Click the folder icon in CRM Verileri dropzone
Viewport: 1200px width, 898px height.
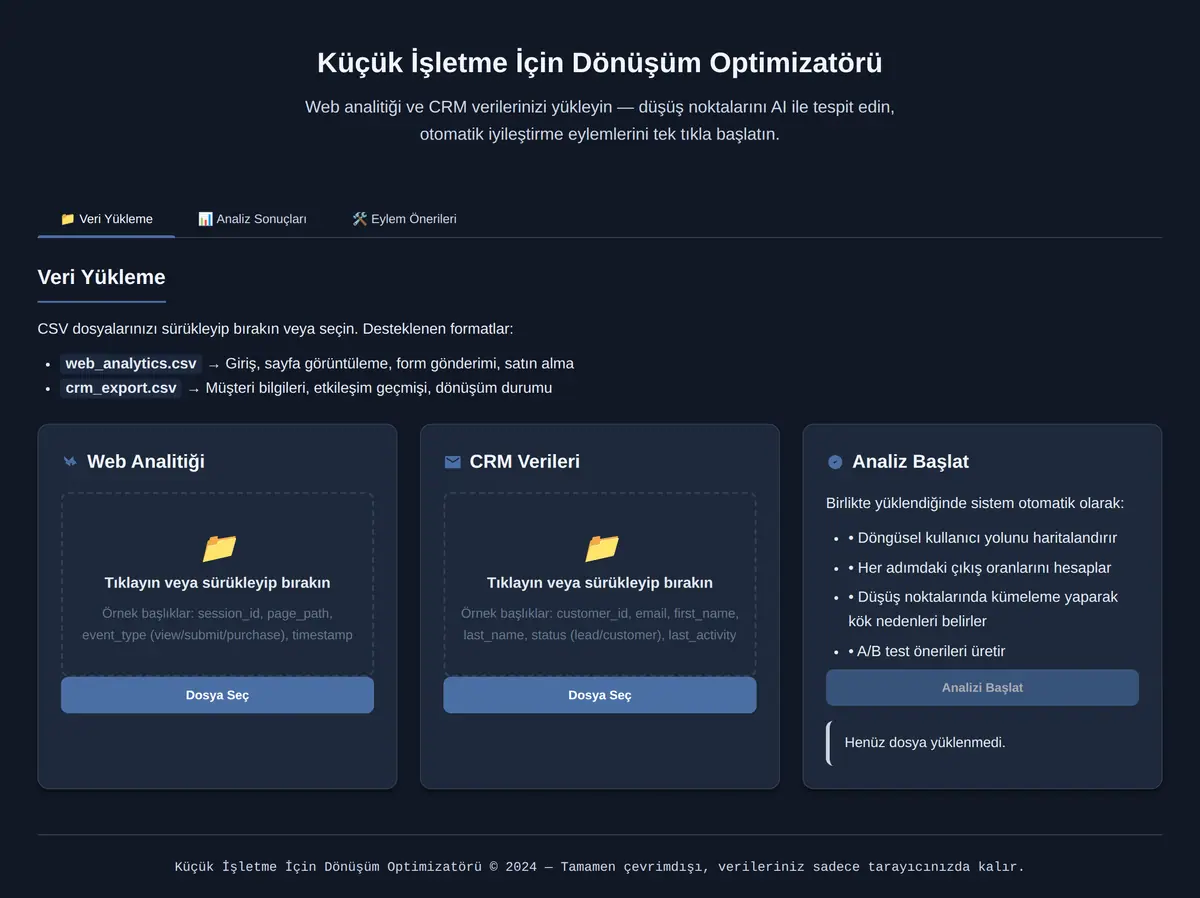point(602,547)
